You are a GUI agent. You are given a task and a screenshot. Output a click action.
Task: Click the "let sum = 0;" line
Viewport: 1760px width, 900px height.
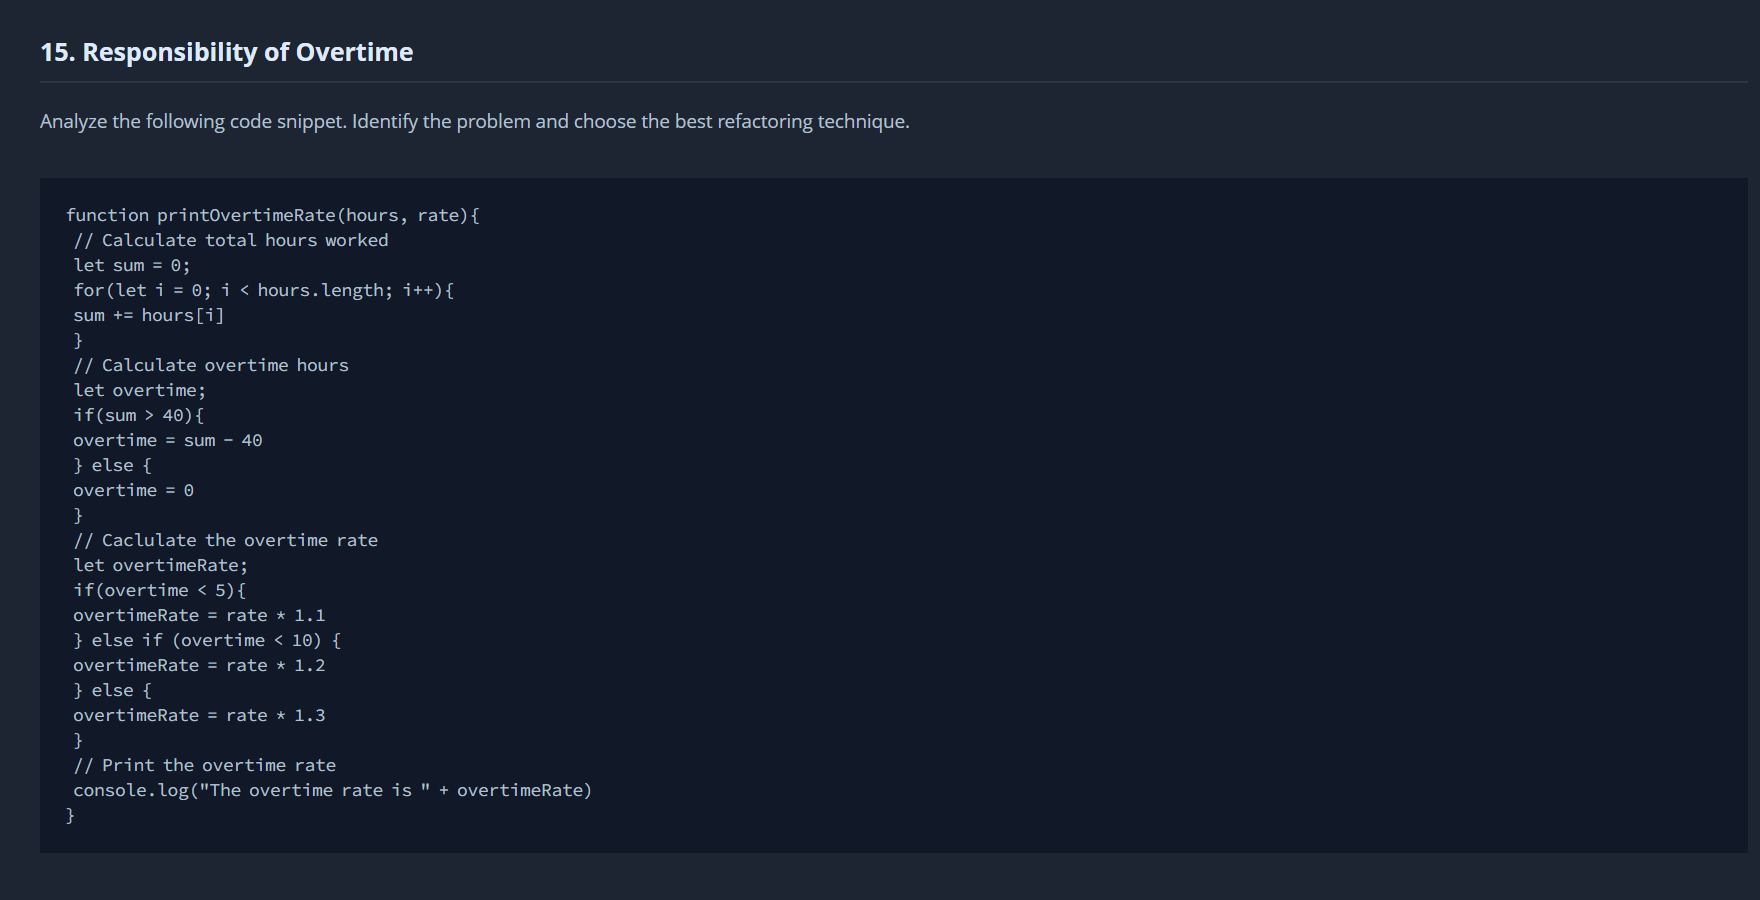click(131, 265)
